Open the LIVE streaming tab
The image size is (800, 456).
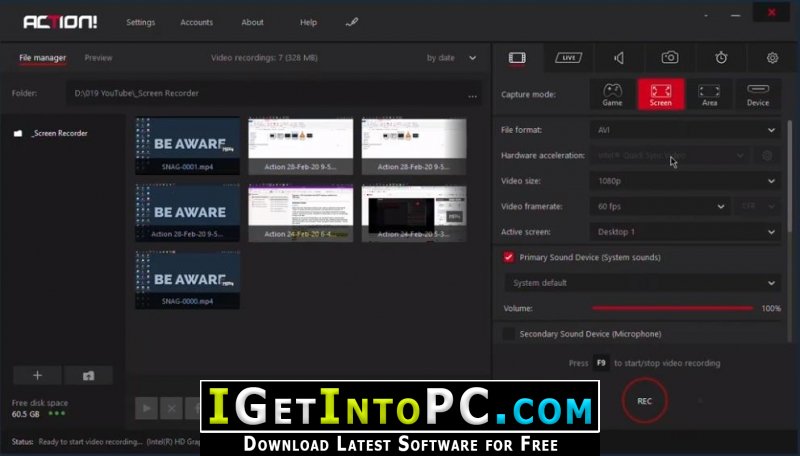point(568,58)
